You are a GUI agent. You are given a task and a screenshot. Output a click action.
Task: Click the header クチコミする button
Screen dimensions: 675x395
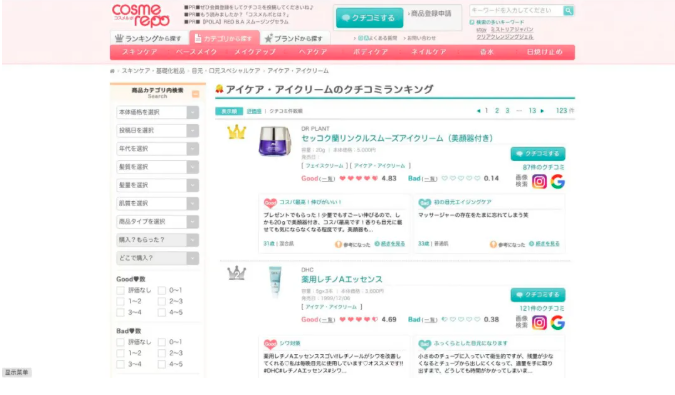[x=369, y=18]
